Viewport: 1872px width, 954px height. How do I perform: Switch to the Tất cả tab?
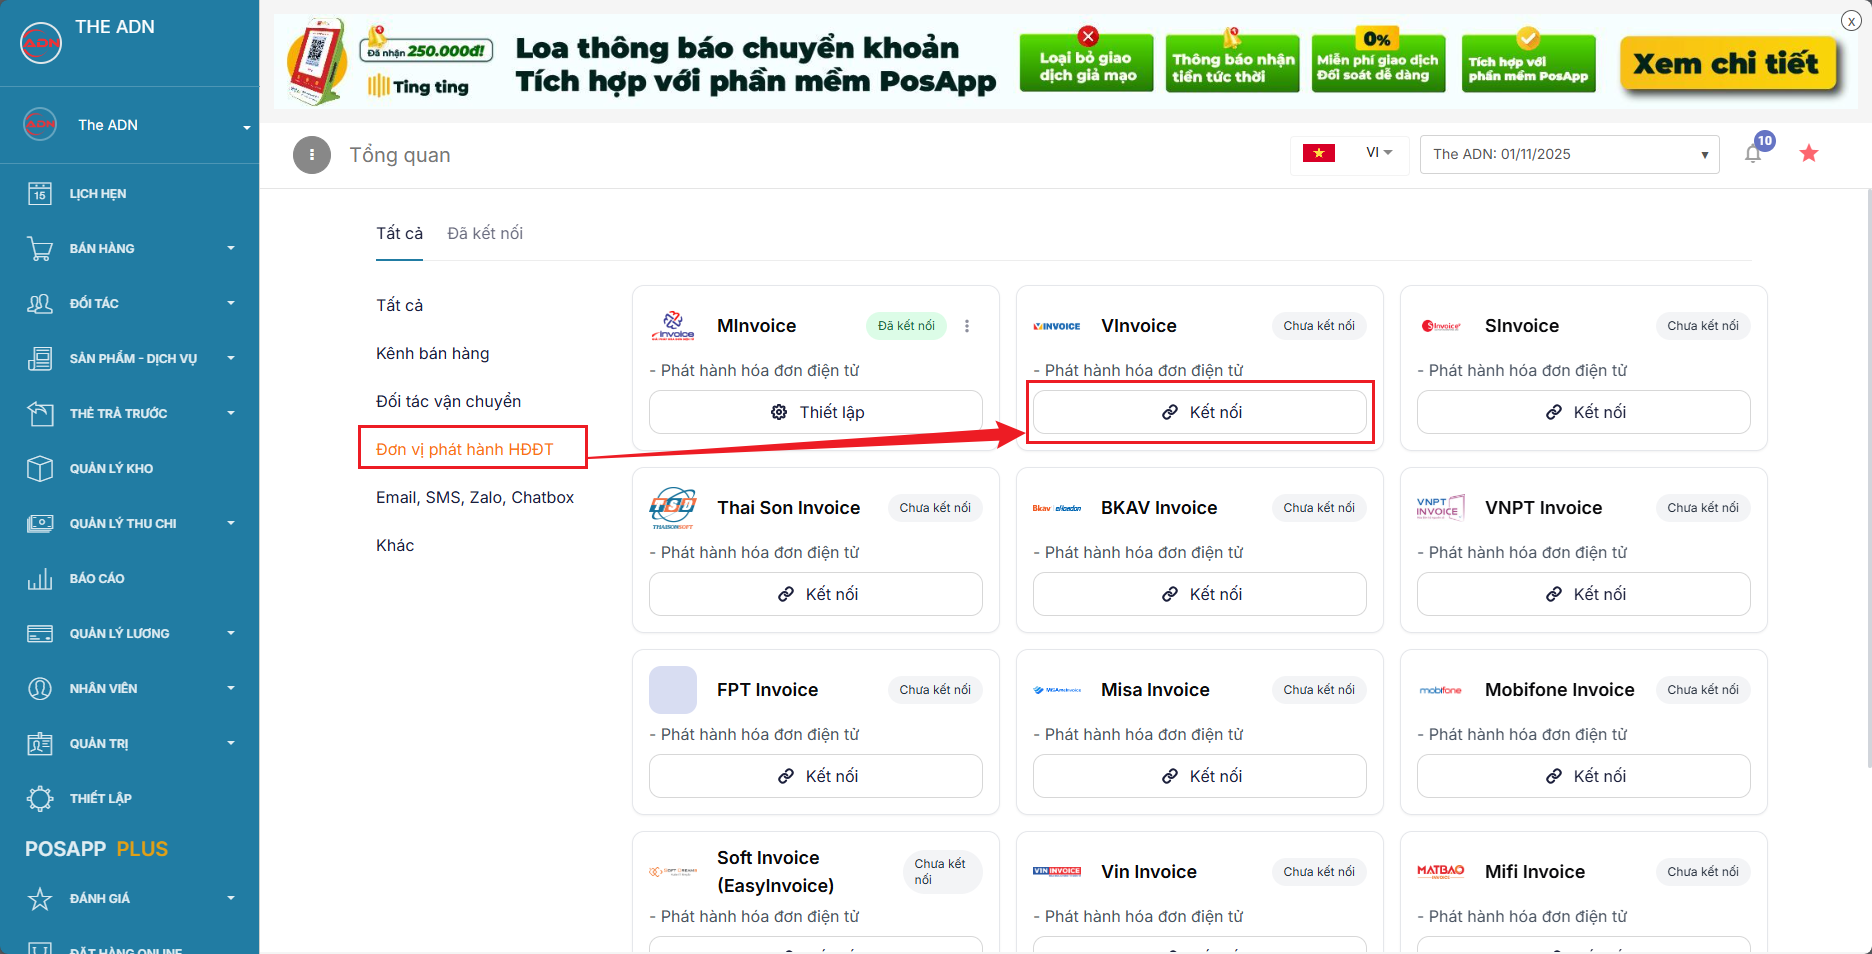coord(399,234)
